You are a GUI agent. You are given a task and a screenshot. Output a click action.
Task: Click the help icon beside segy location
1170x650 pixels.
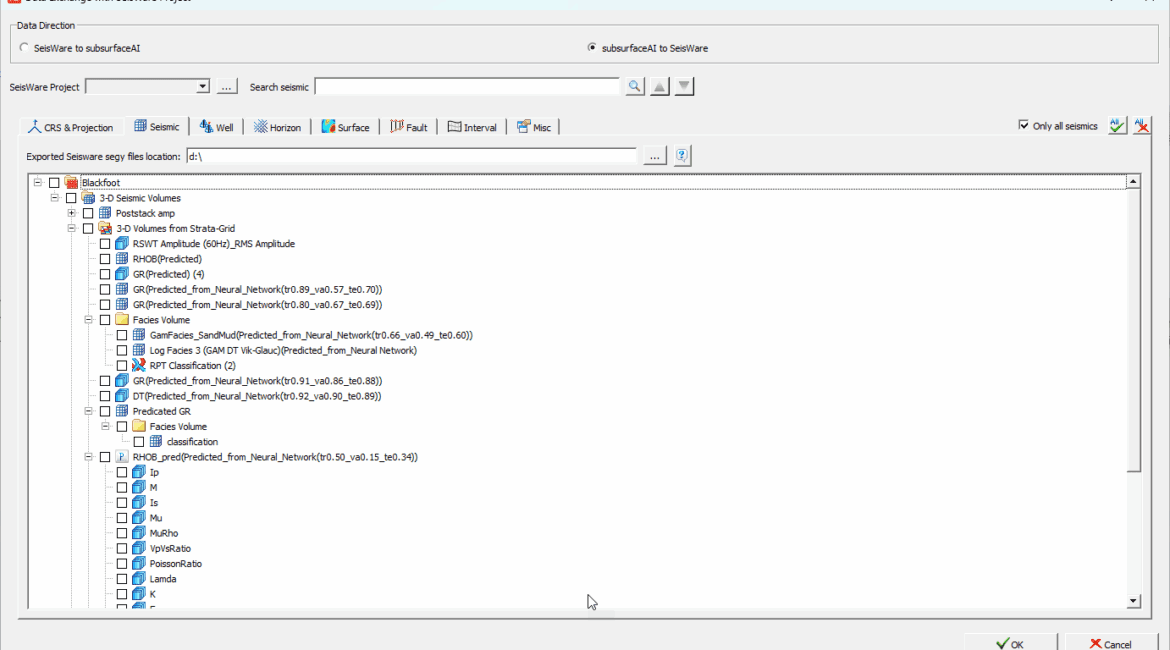(x=682, y=155)
